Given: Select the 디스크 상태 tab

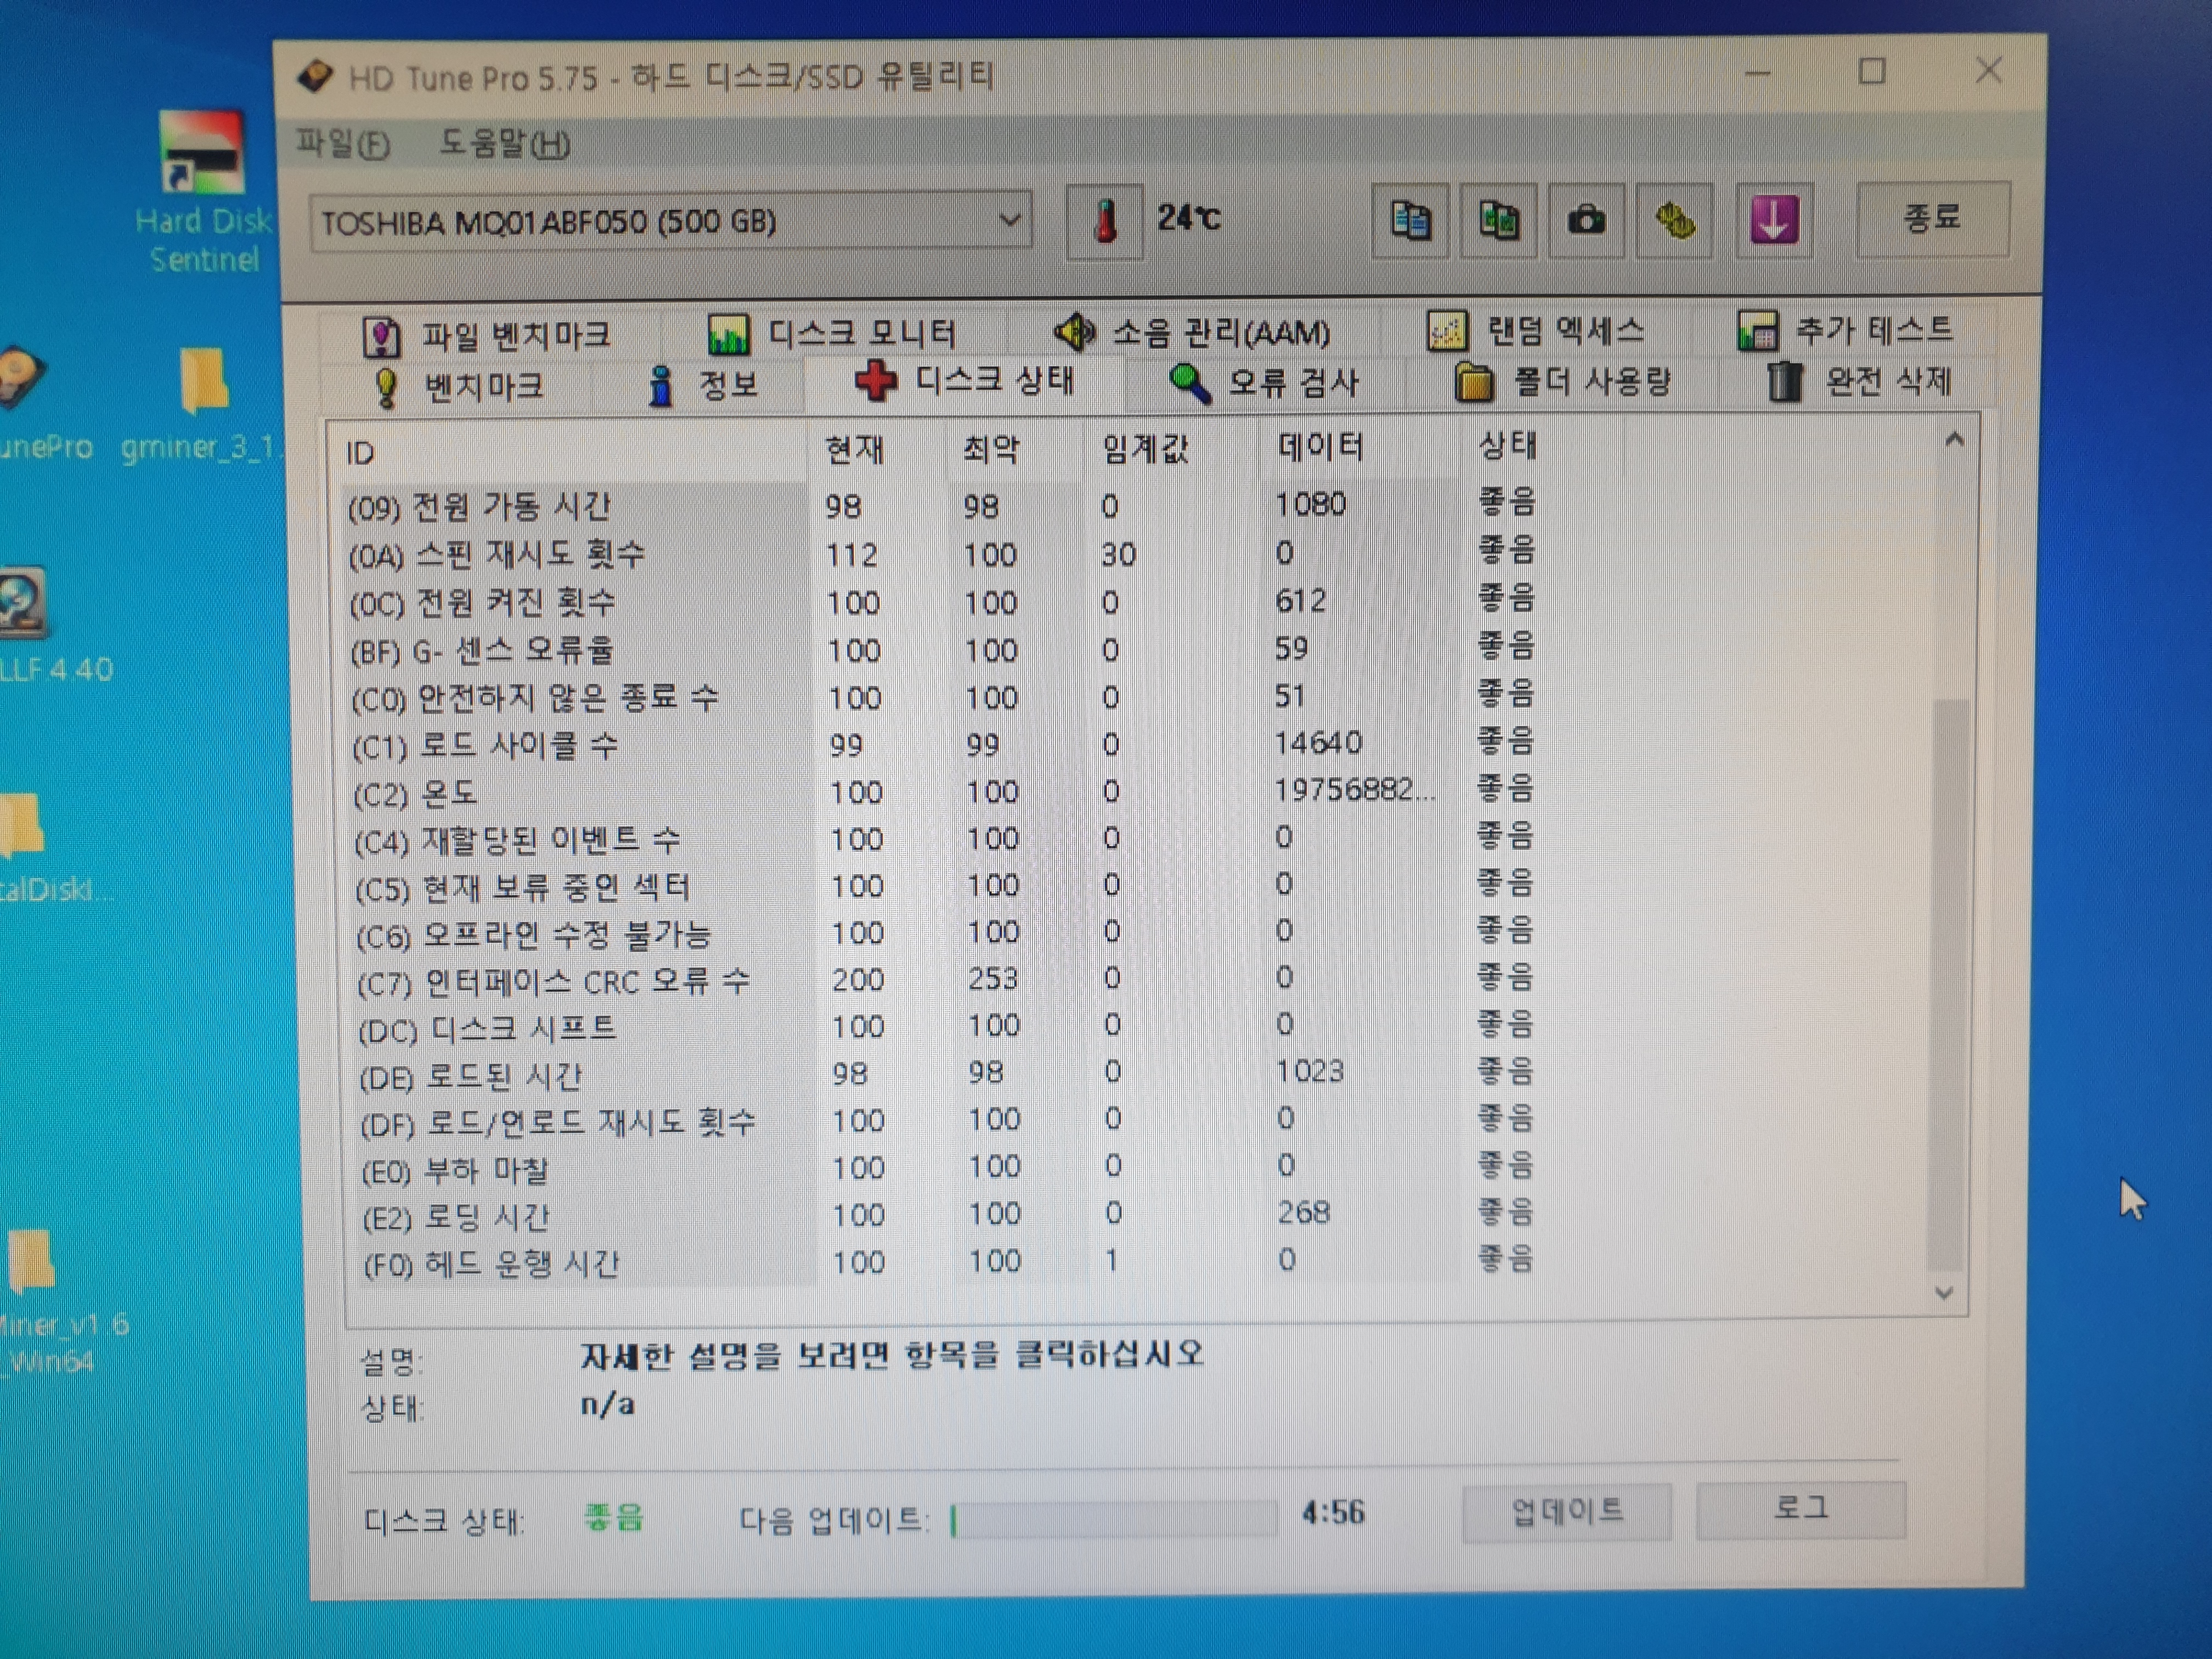Looking at the screenshot, I should click(964, 381).
